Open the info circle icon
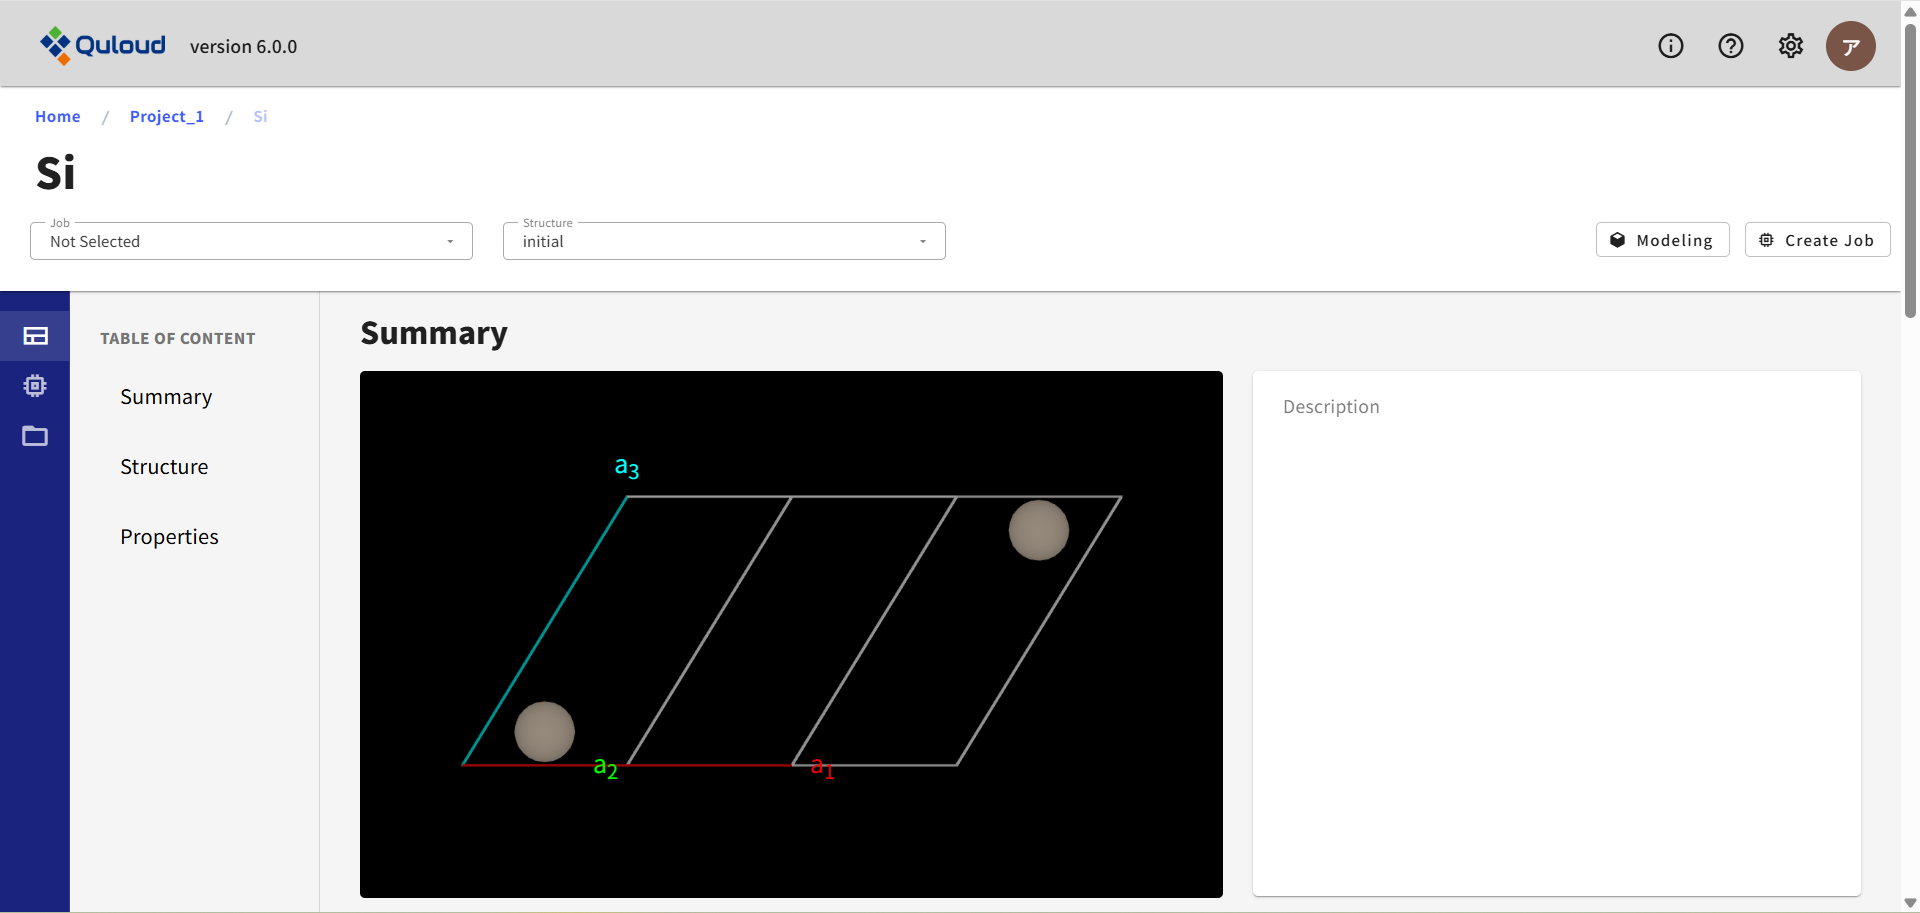Screen dimensions: 1920x913 (1670, 46)
